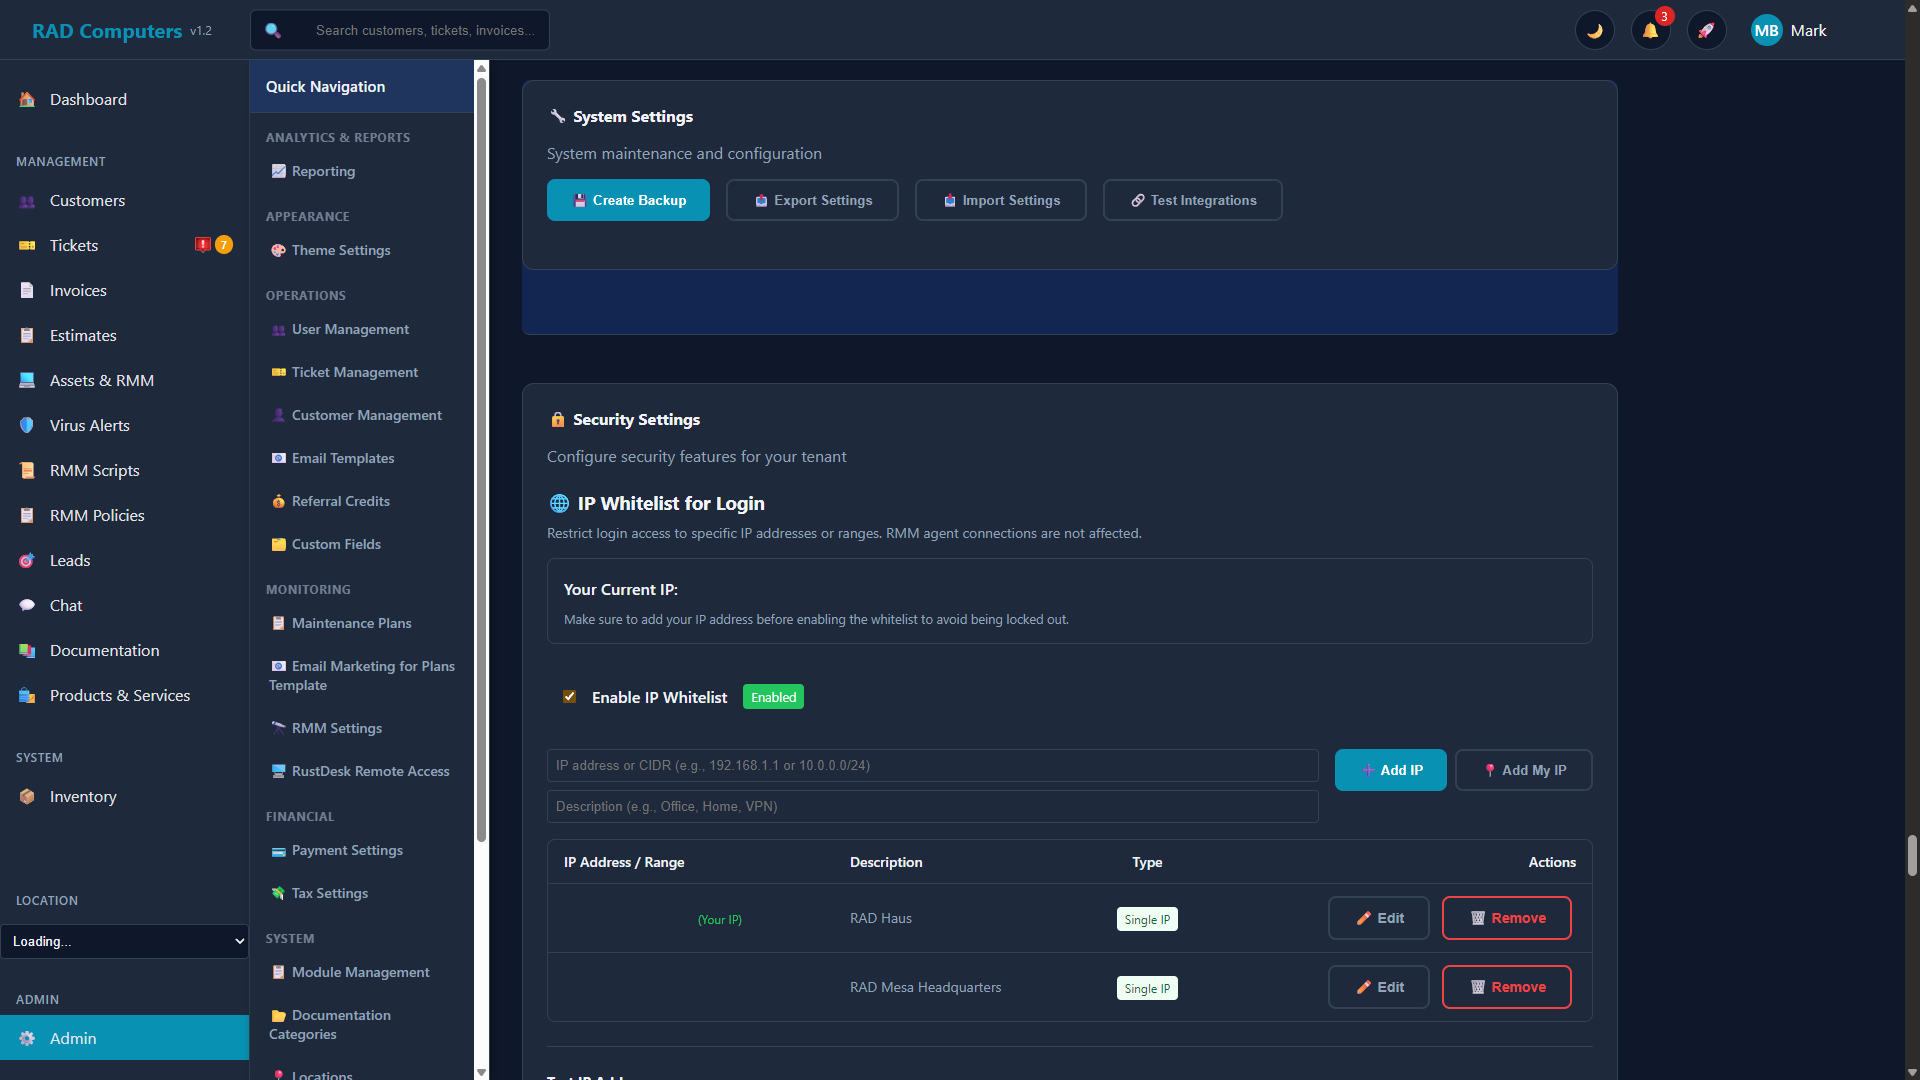Image resolution: width=1920 pixels, height=1080 pixels.
Task: Uncheck the Enable IP Whitelist checkbox
Action: pyautogui.click(x=570, y=696)
